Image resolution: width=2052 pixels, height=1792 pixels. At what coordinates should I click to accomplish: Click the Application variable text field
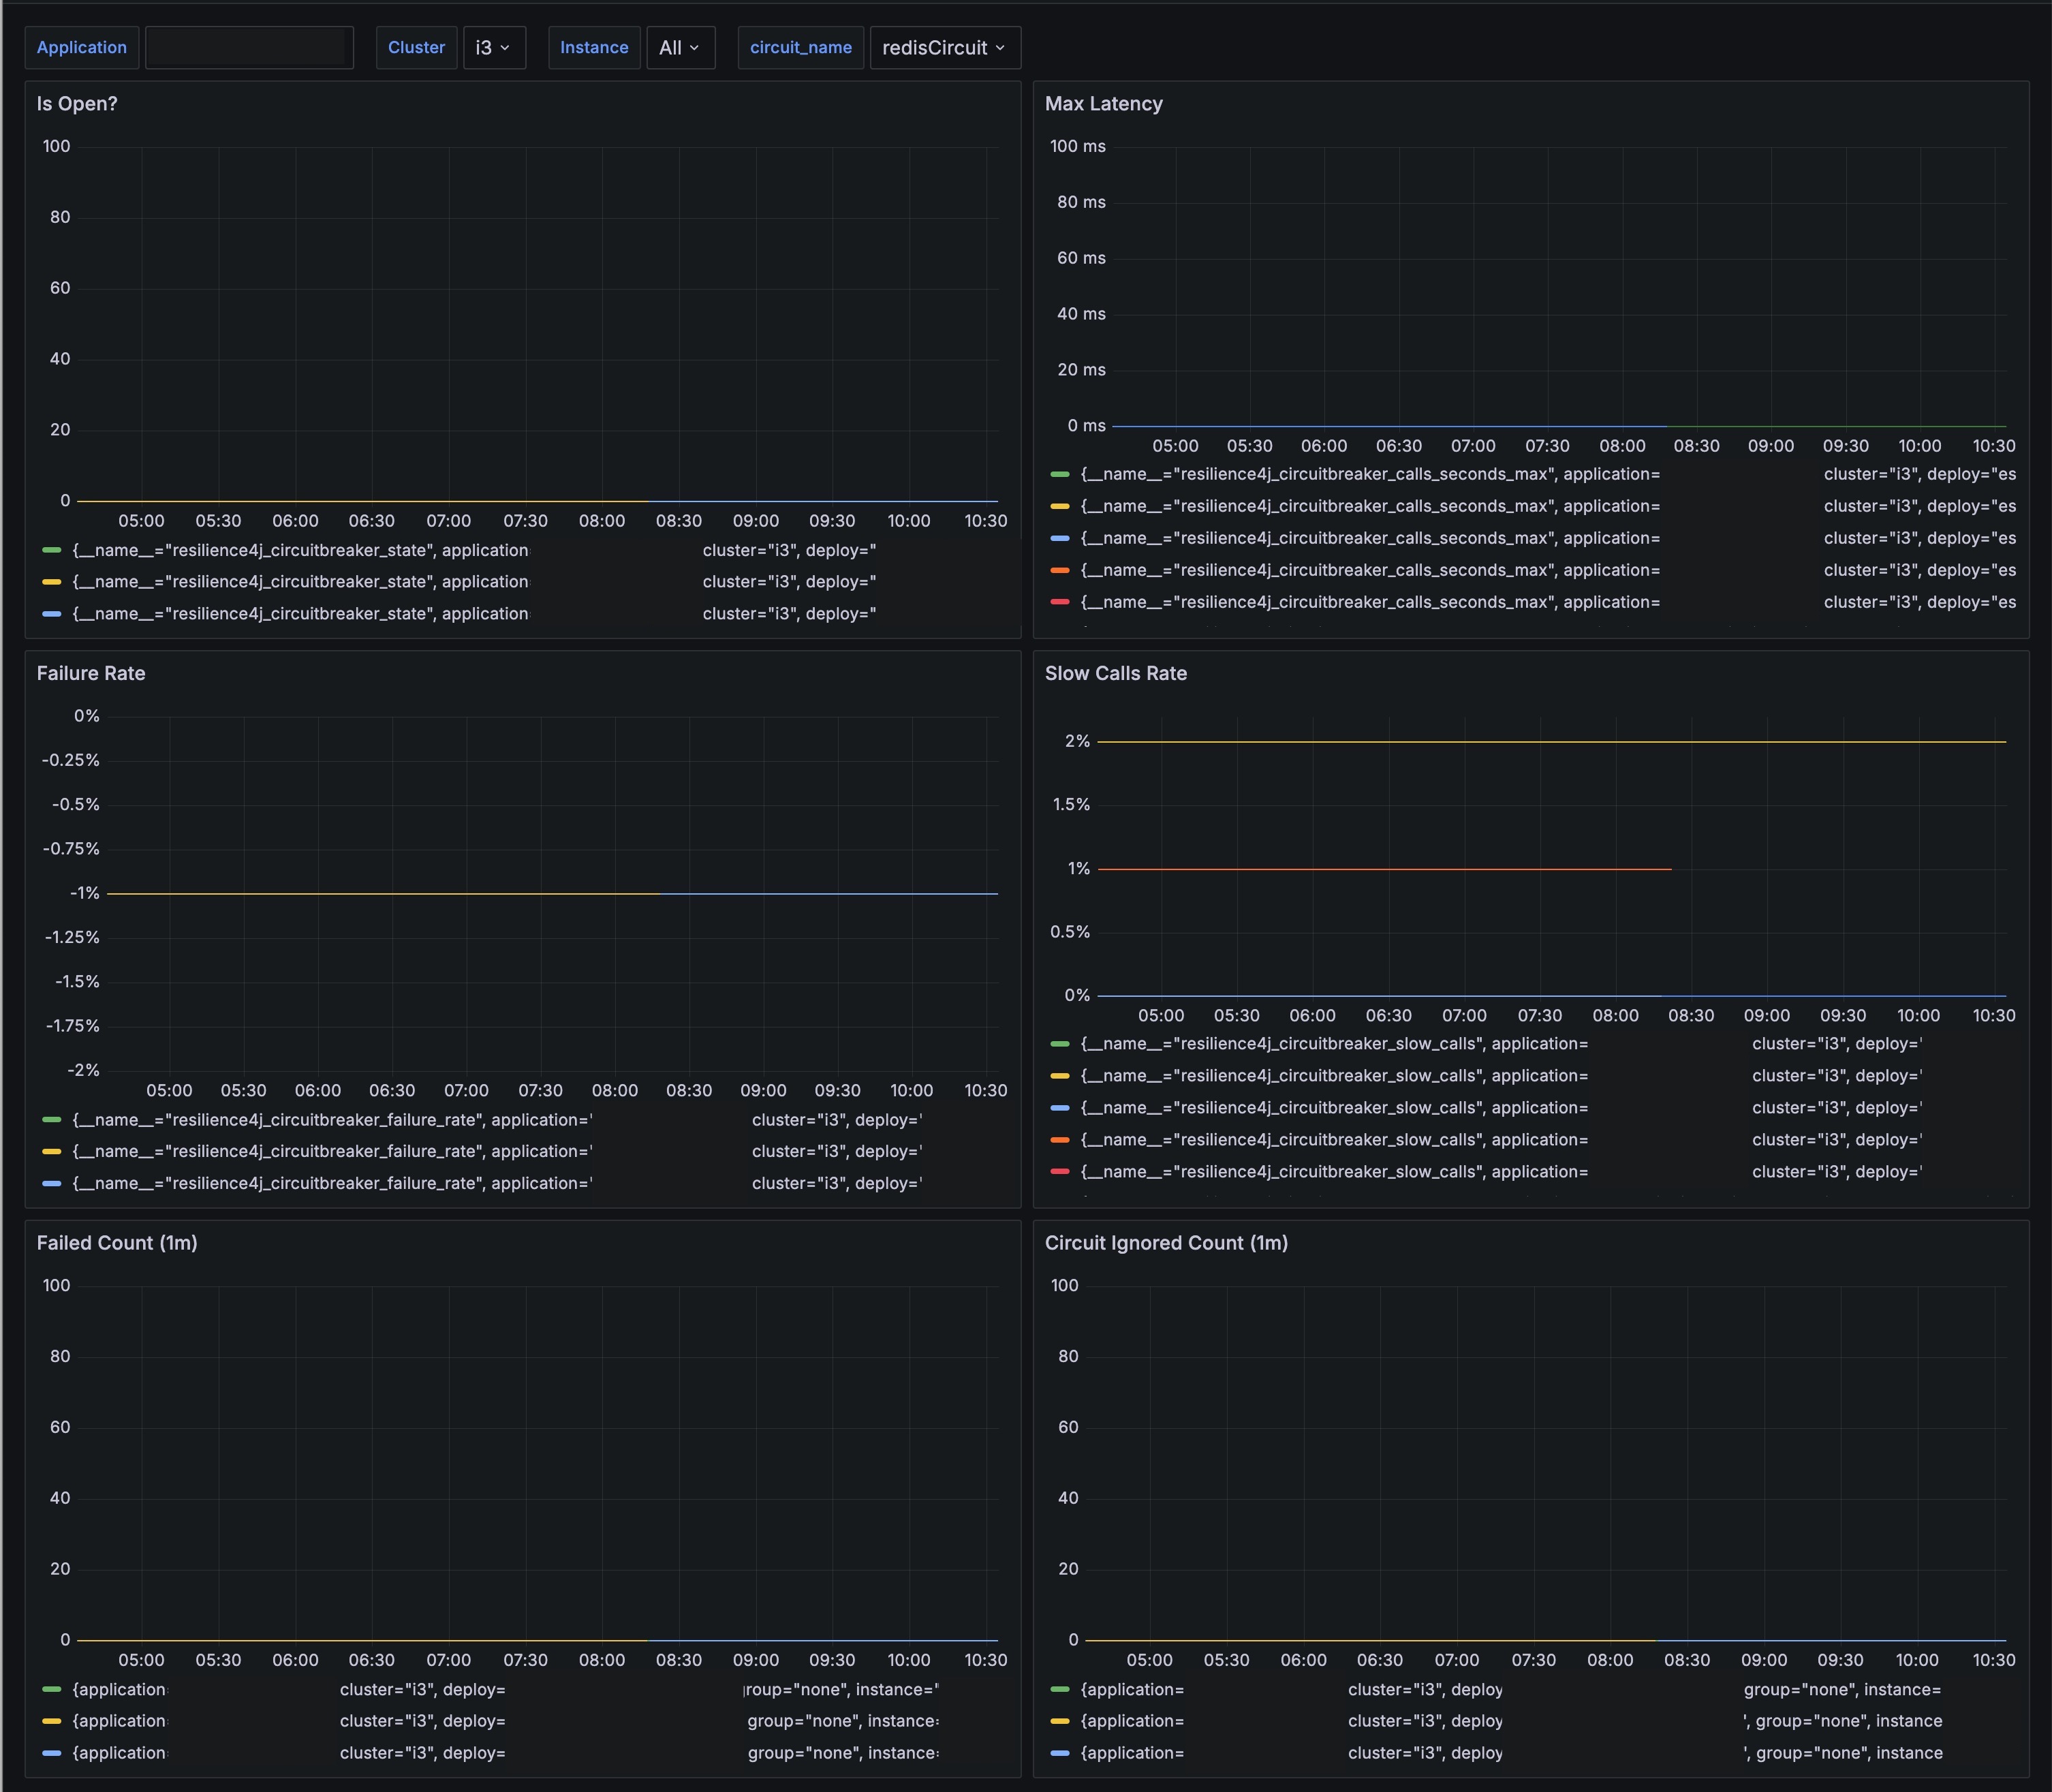tap(248, 47)
